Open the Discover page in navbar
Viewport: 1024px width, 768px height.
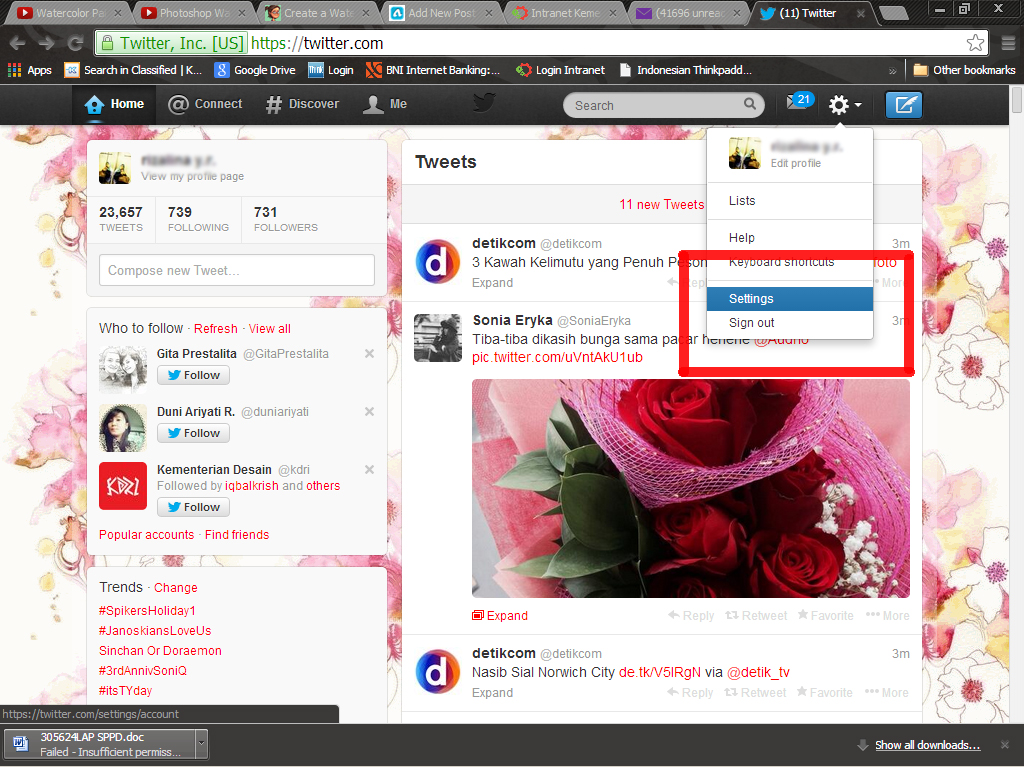point(302,104)
